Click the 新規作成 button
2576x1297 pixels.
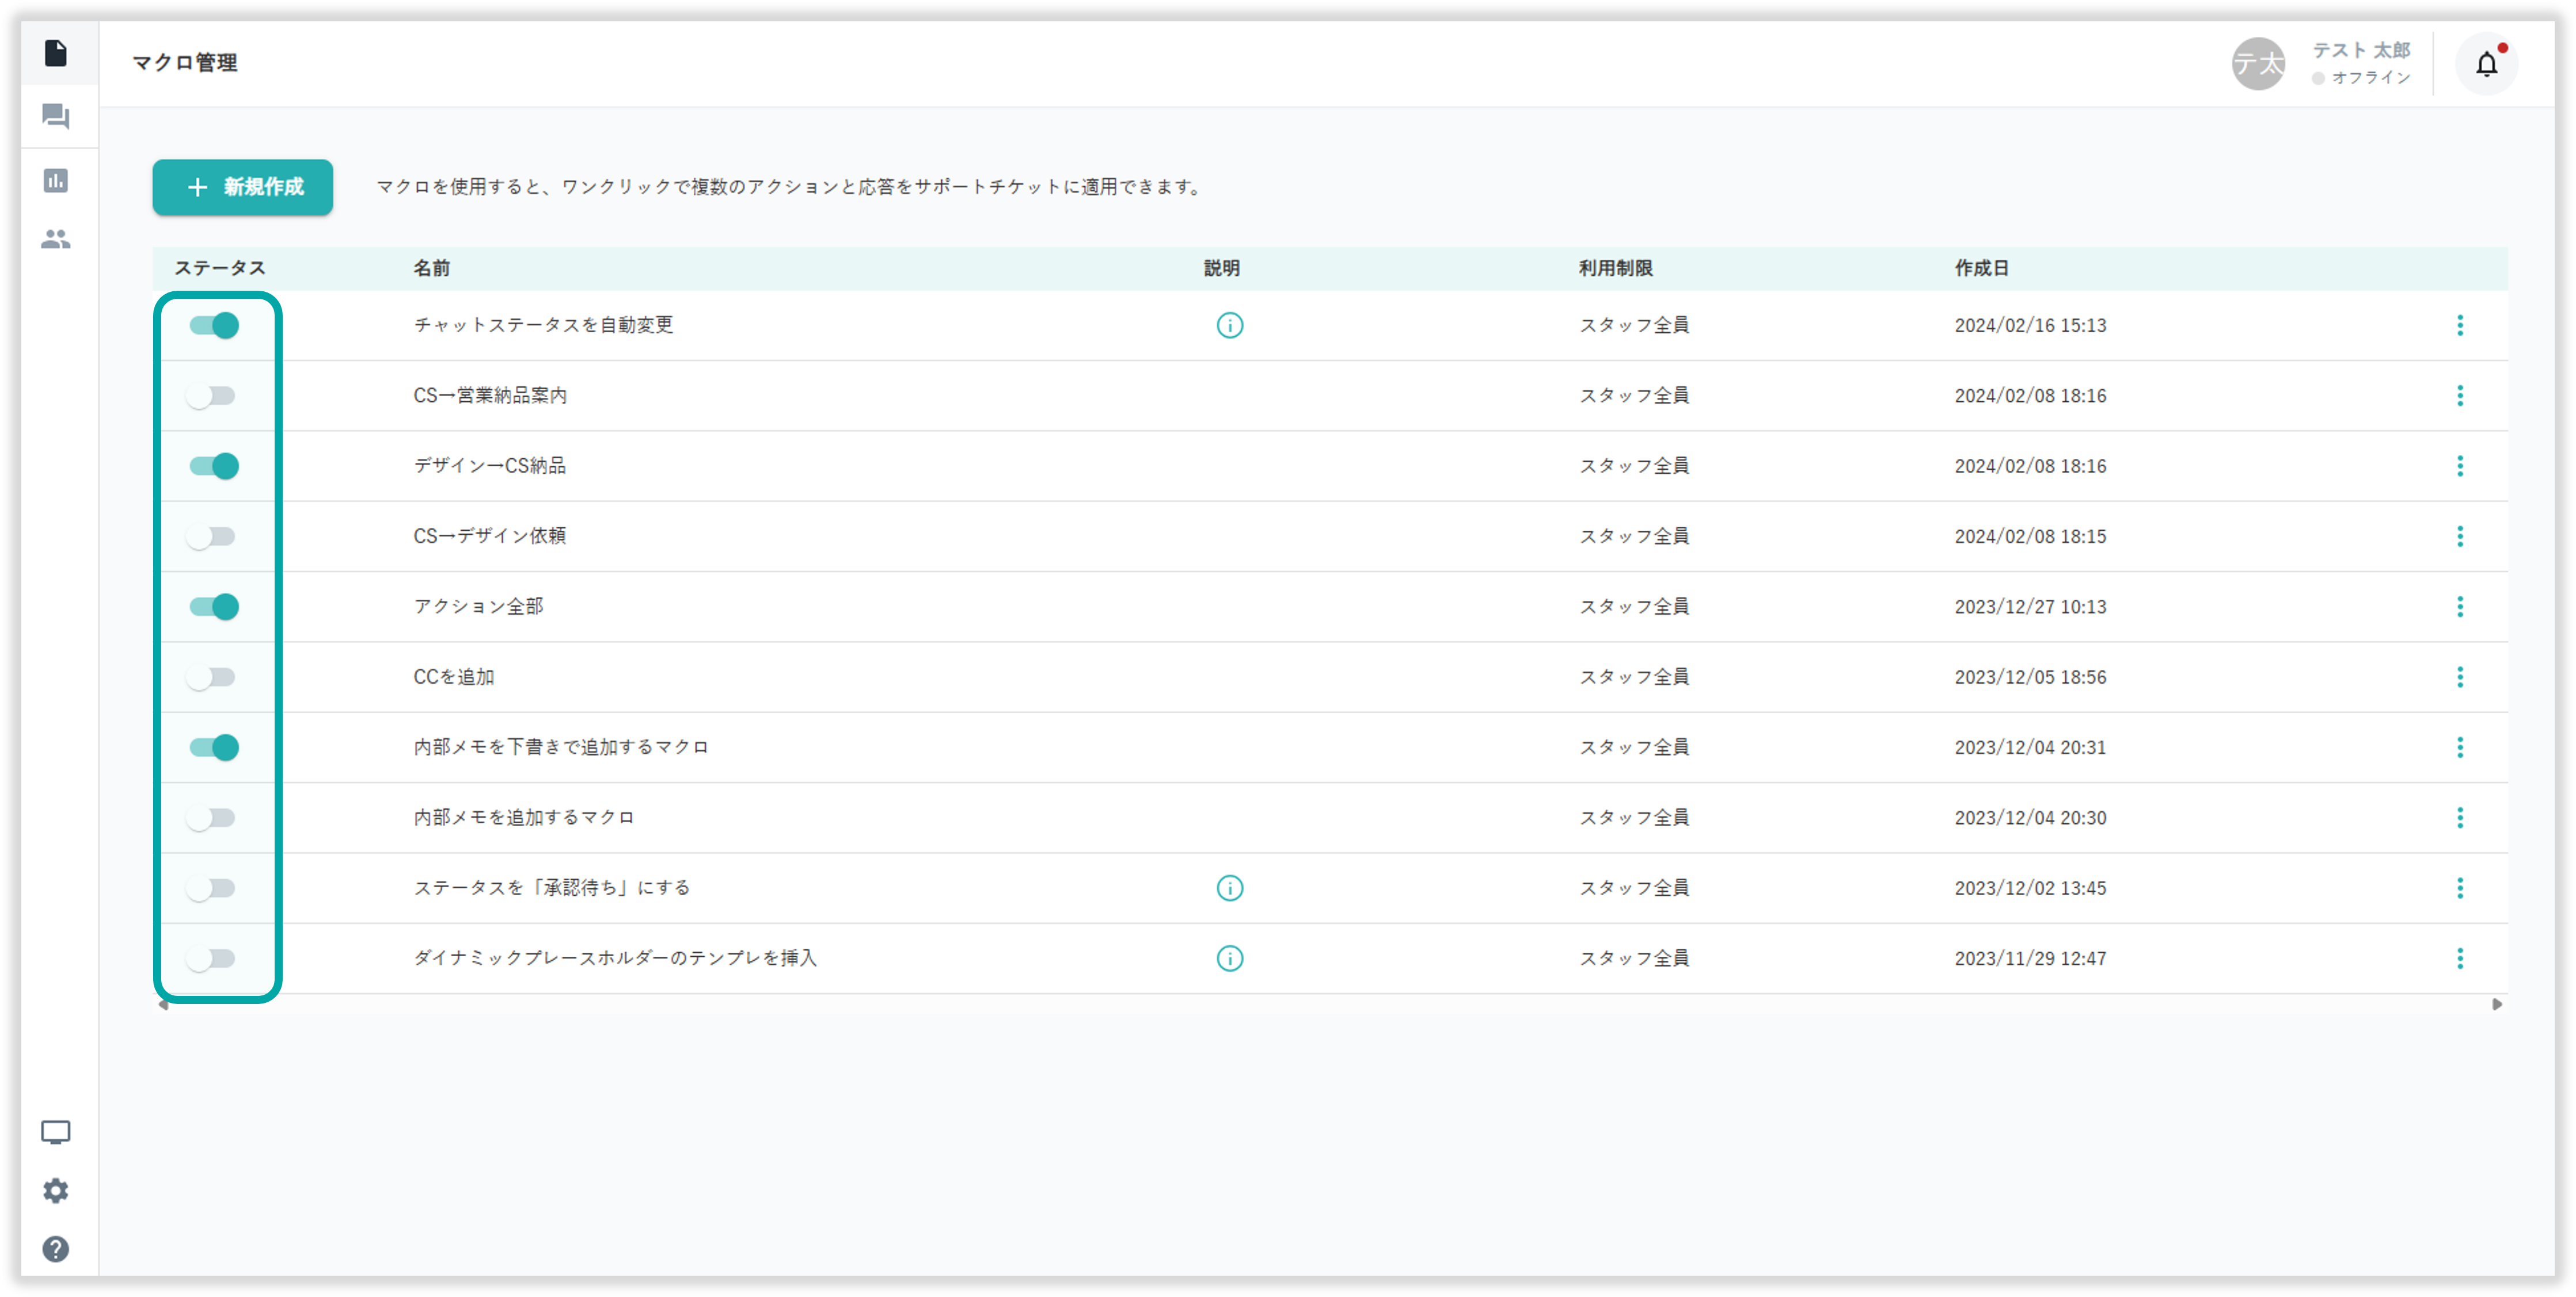click(x=243, y=187)
